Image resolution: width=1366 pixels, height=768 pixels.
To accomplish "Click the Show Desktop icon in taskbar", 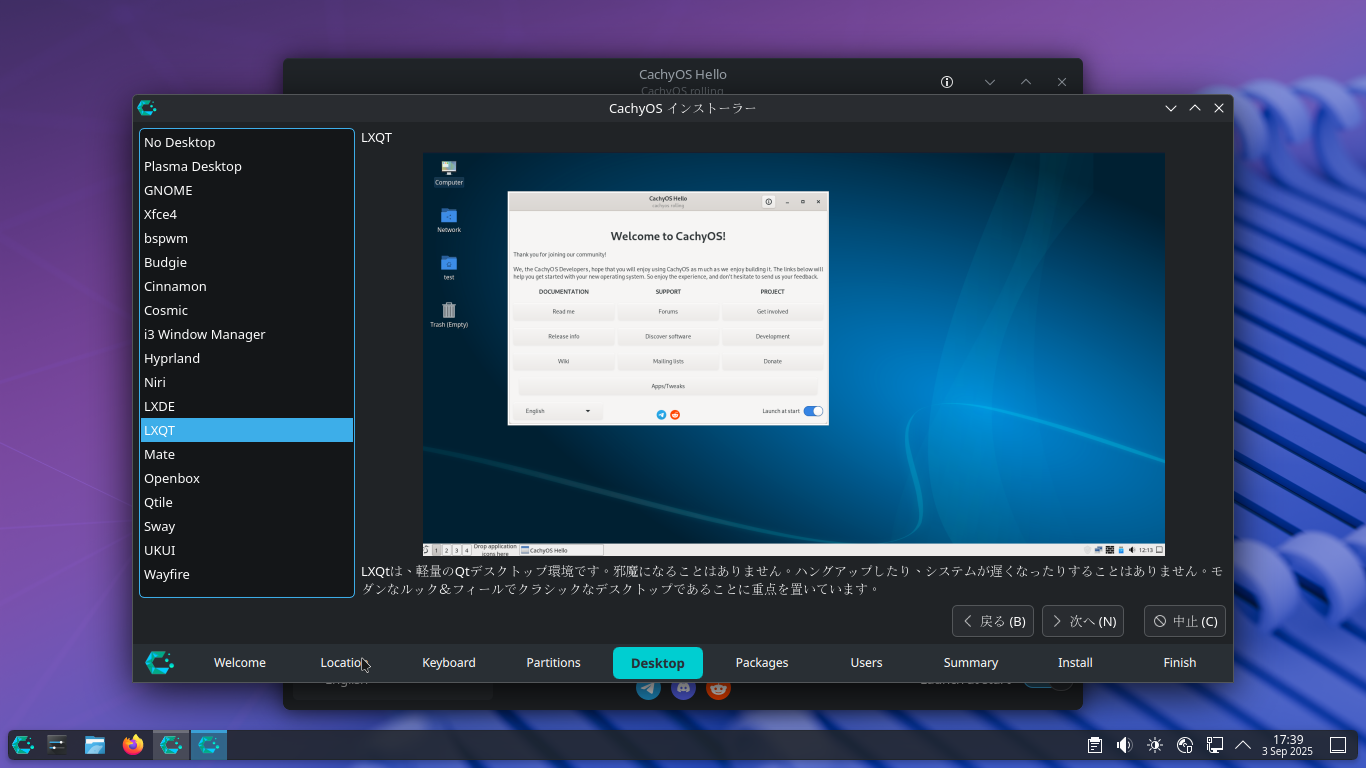I will click(x=1337, y=745).
